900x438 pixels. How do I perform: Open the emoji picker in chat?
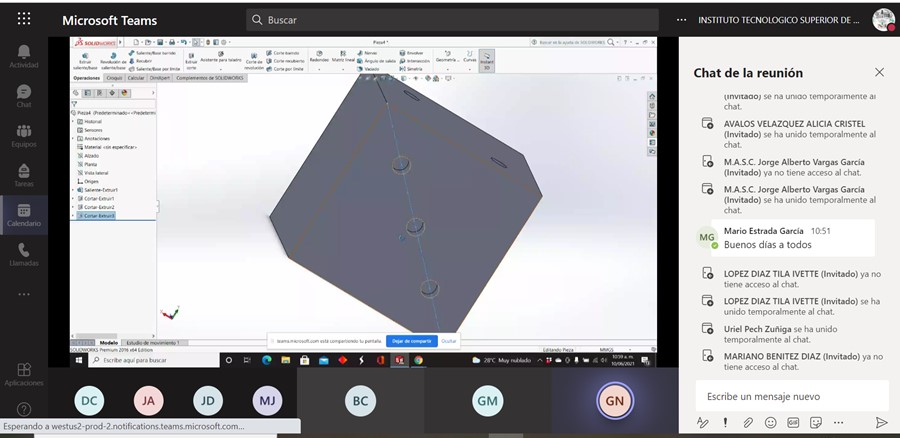pos(770,423)
